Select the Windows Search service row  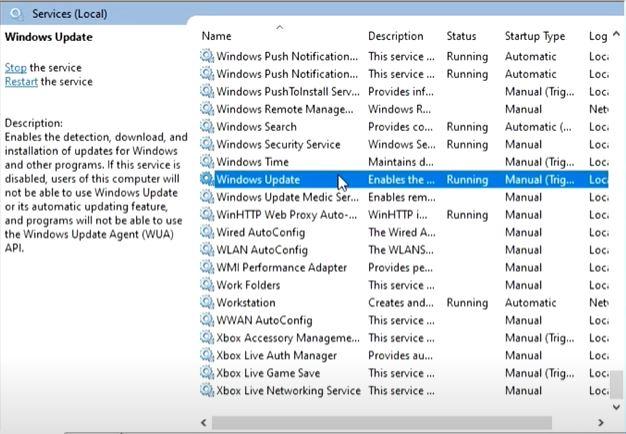tap(404, 127)
